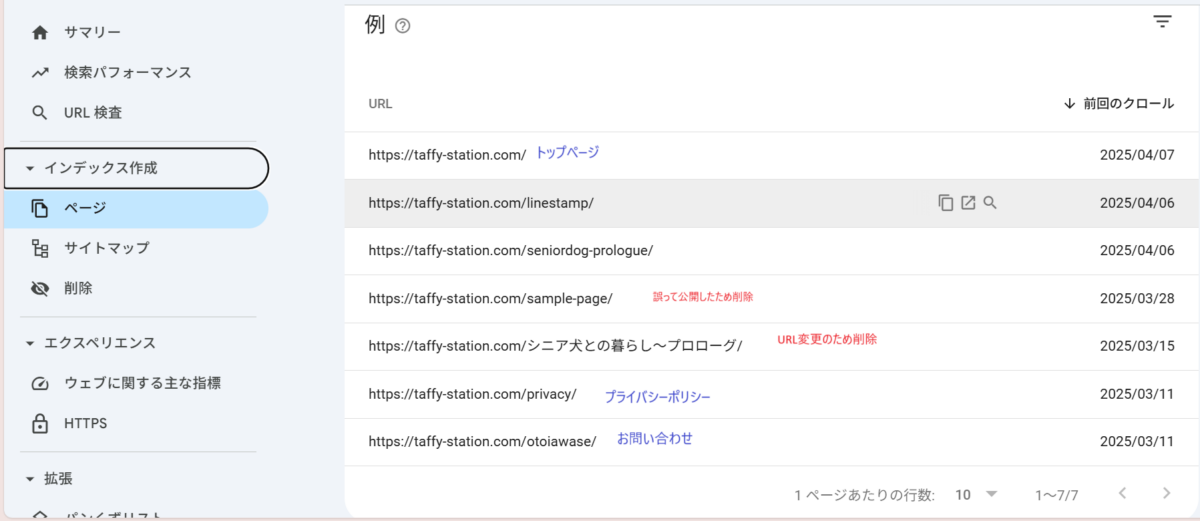Open 検索パフォーマンス in the sidebar

pyautogui.click(x=127, y=73)
